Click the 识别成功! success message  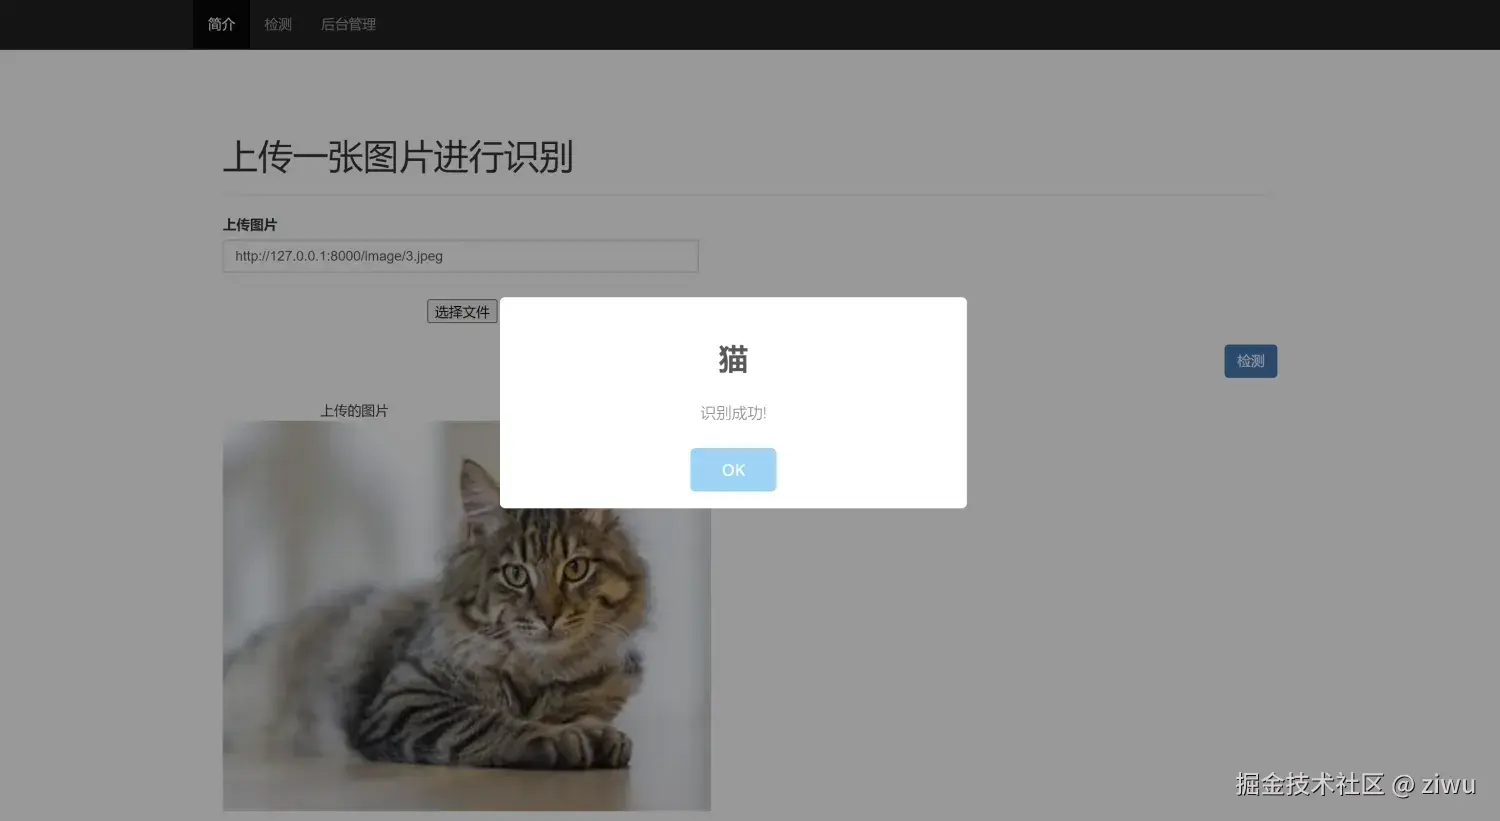pyautogui.click(x=733, y=412)
